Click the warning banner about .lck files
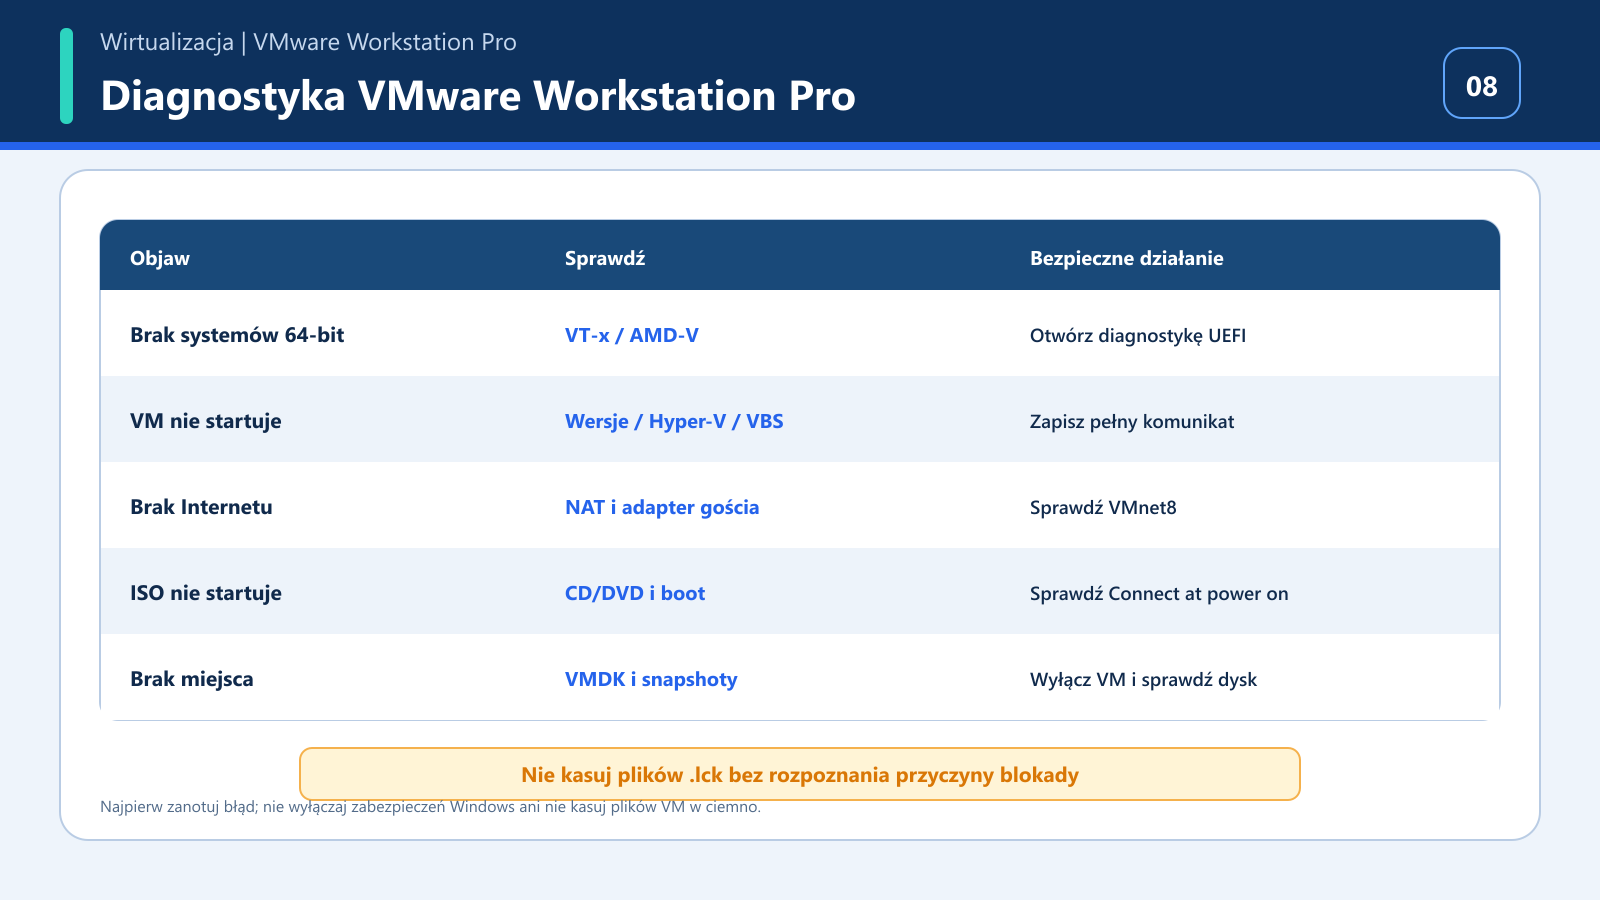Screen dimensions: 1600x900 (x=800, y=774)
